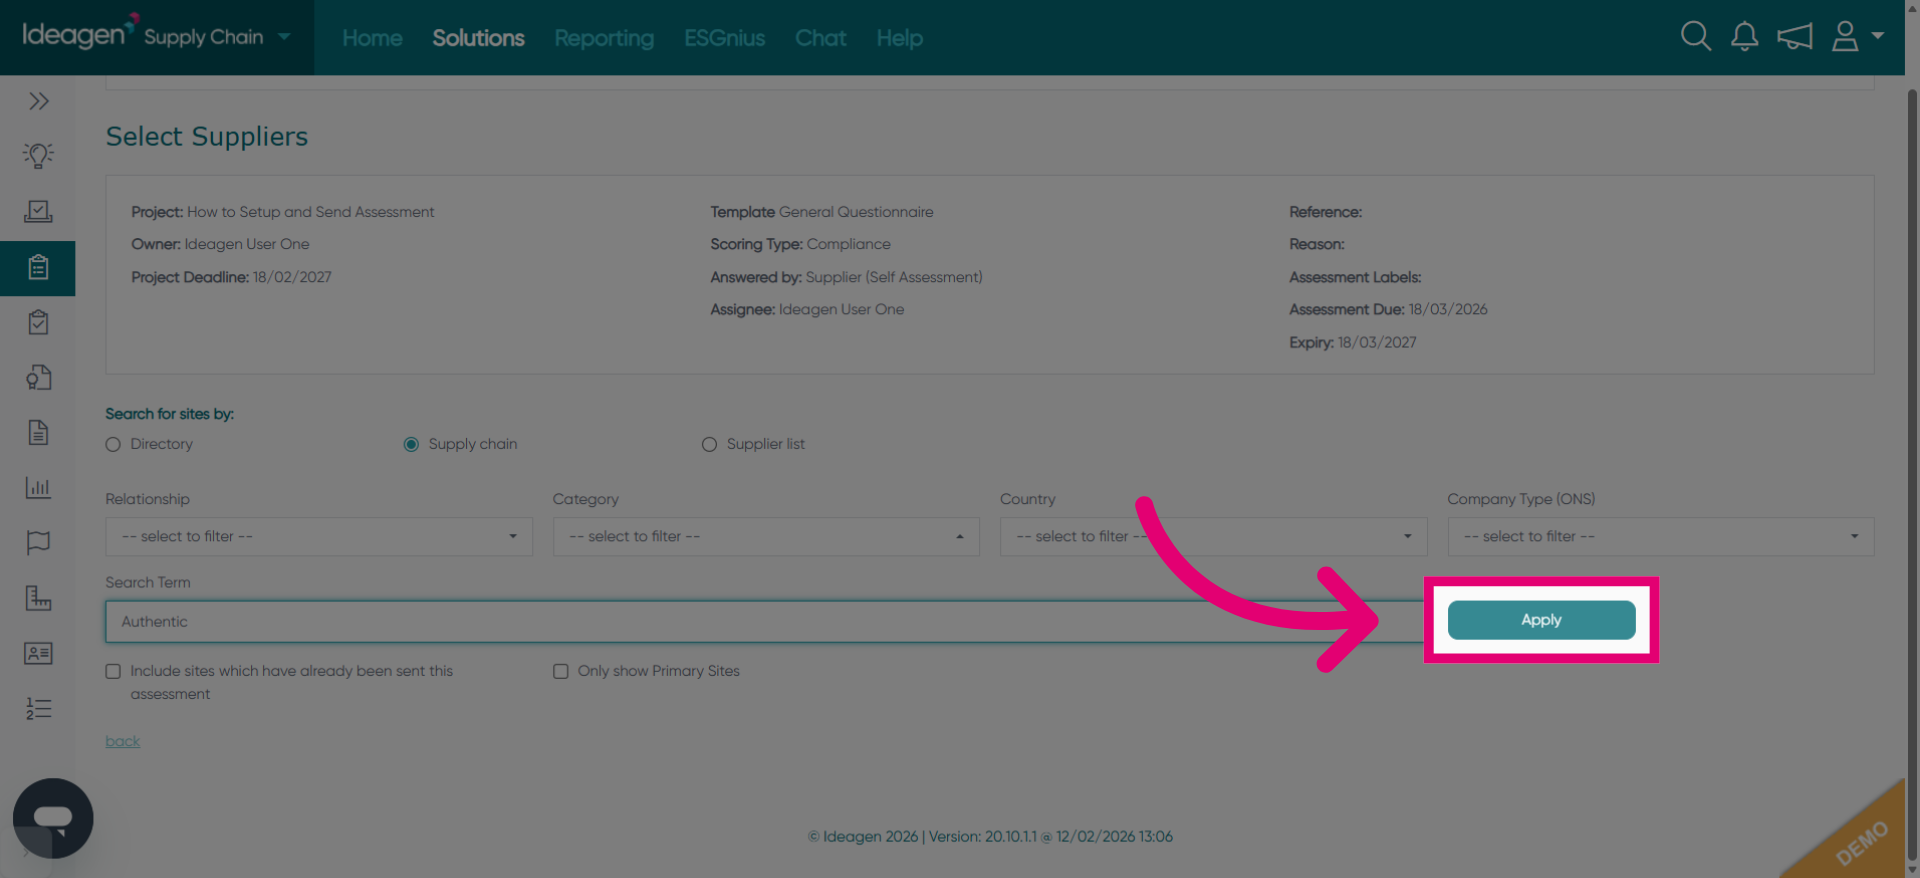Open the flag icon in sidebar
The width and height of the screenshot is (1920, 878).
[38, 542]
